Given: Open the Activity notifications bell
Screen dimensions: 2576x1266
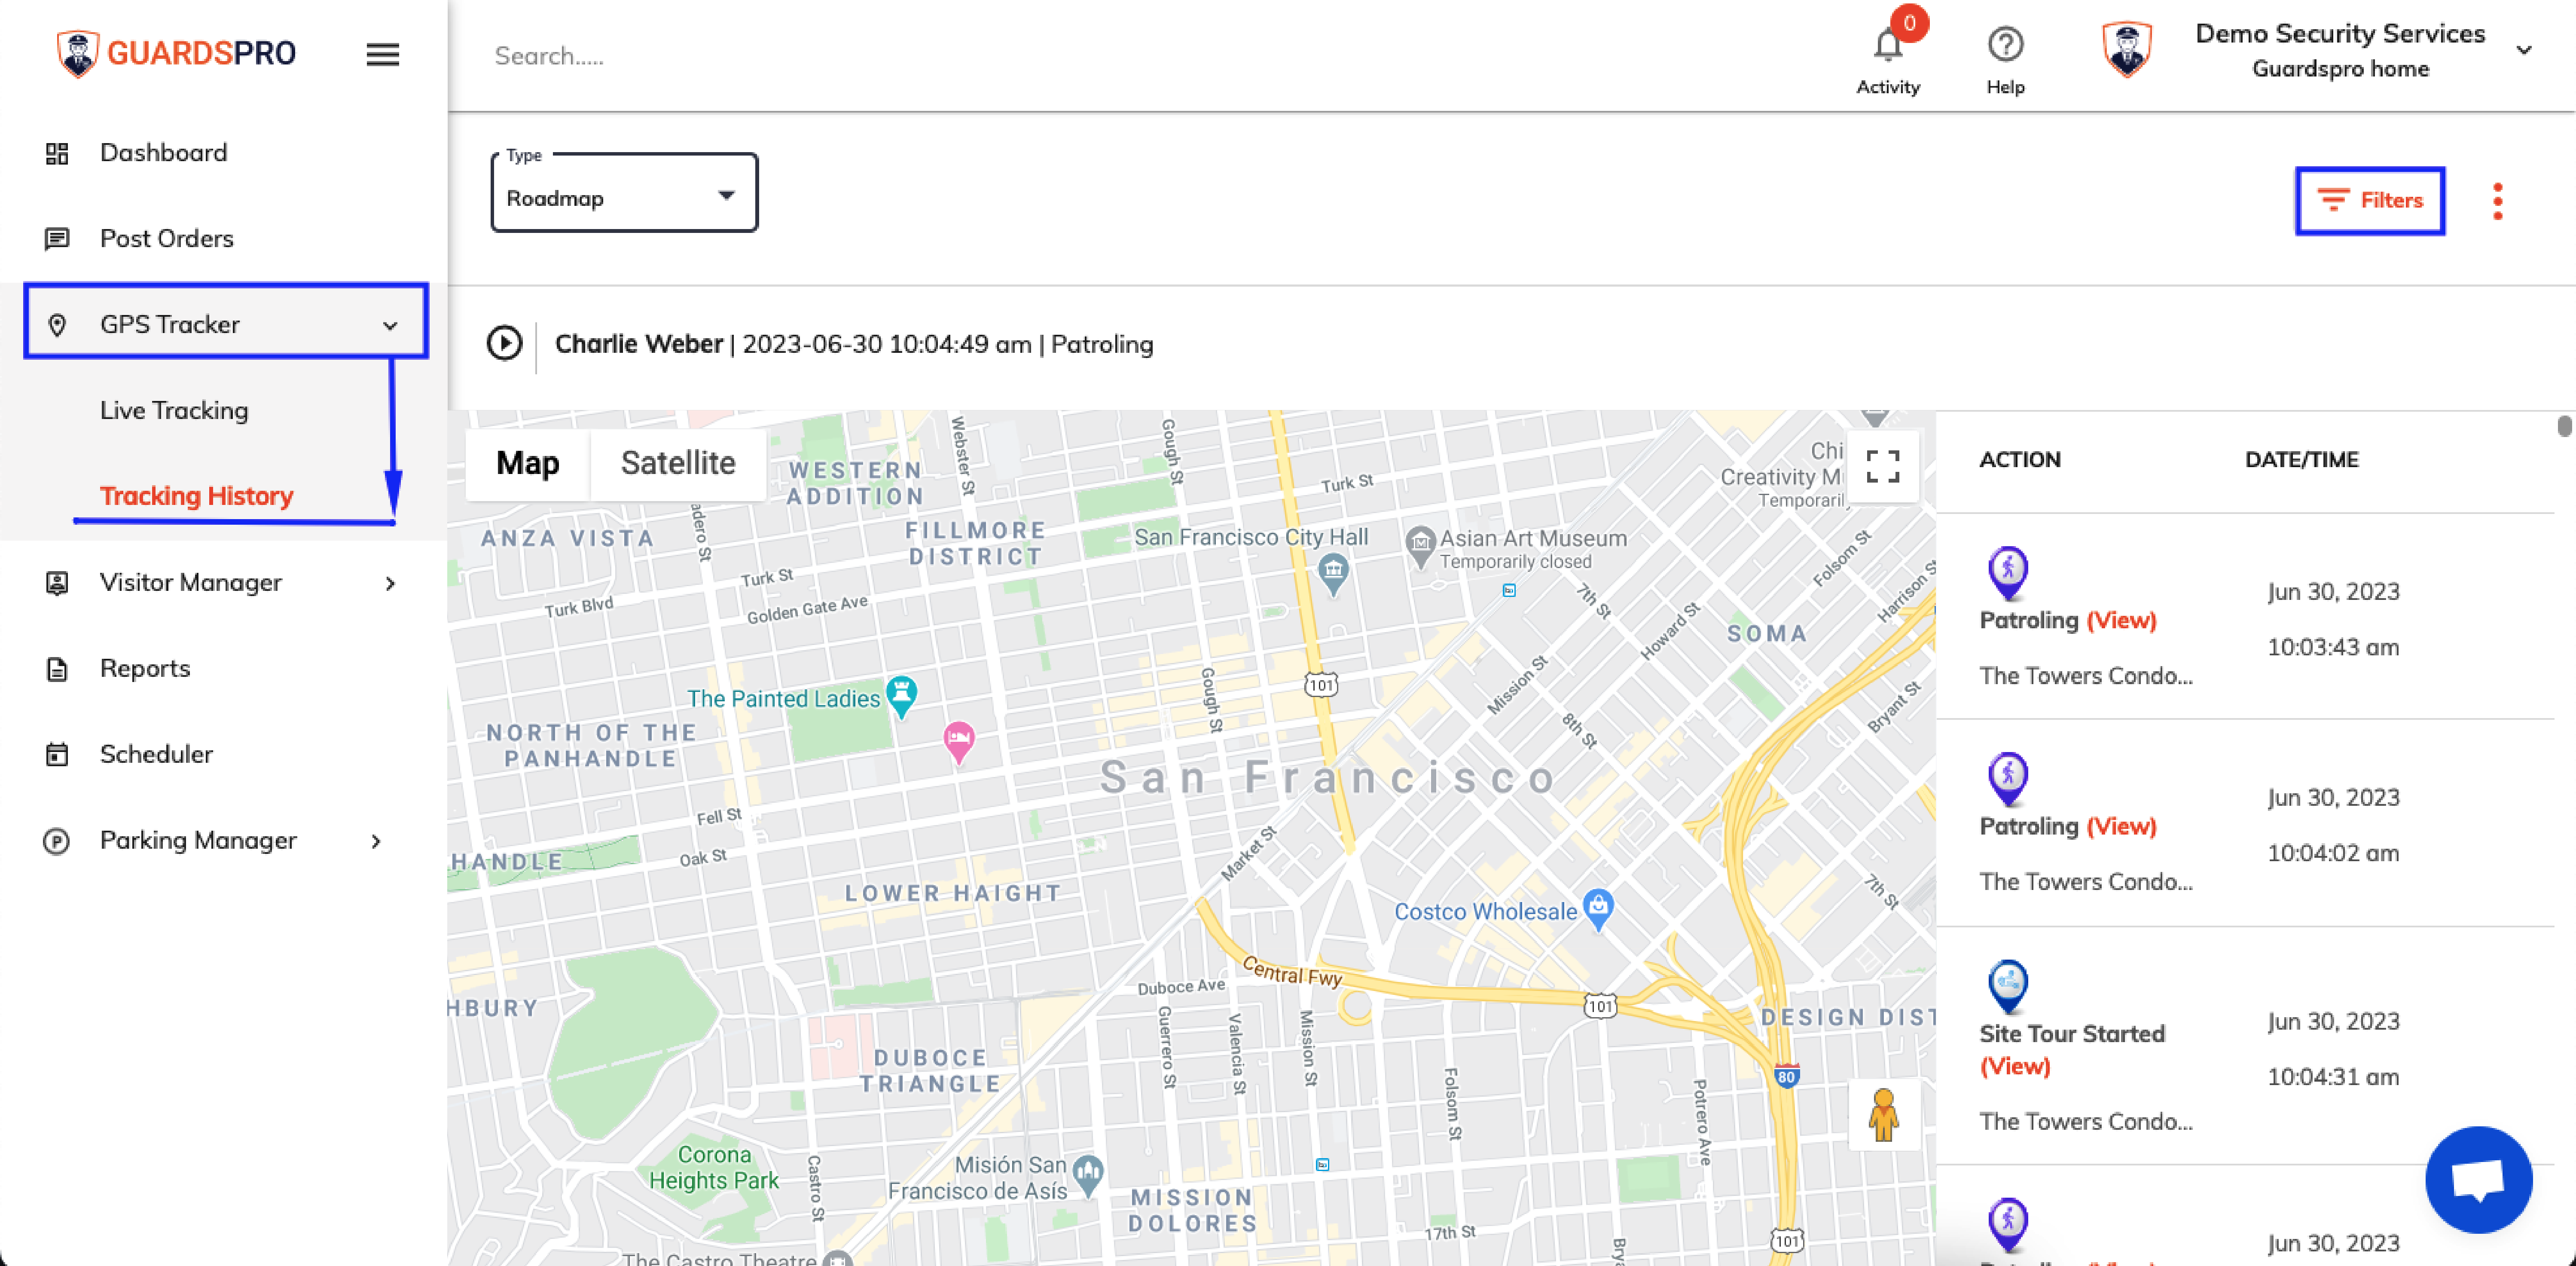Looking at the screenshot, I should click(1888, 45).
